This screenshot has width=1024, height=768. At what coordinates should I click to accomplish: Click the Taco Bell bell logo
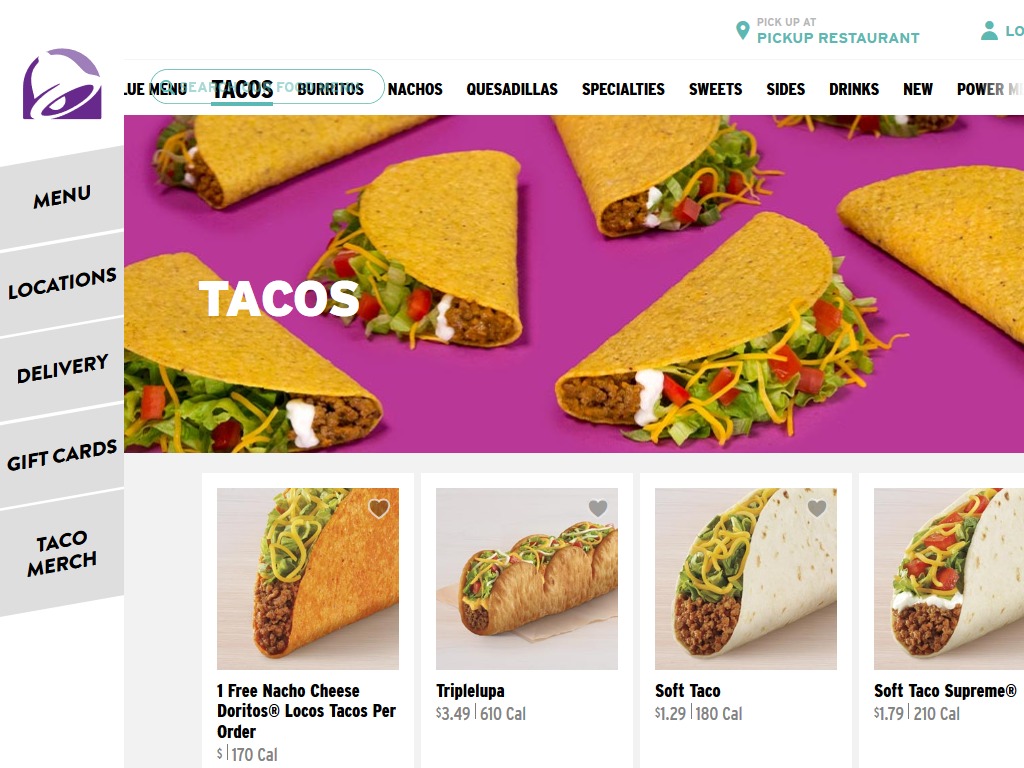tap(62, 84)
